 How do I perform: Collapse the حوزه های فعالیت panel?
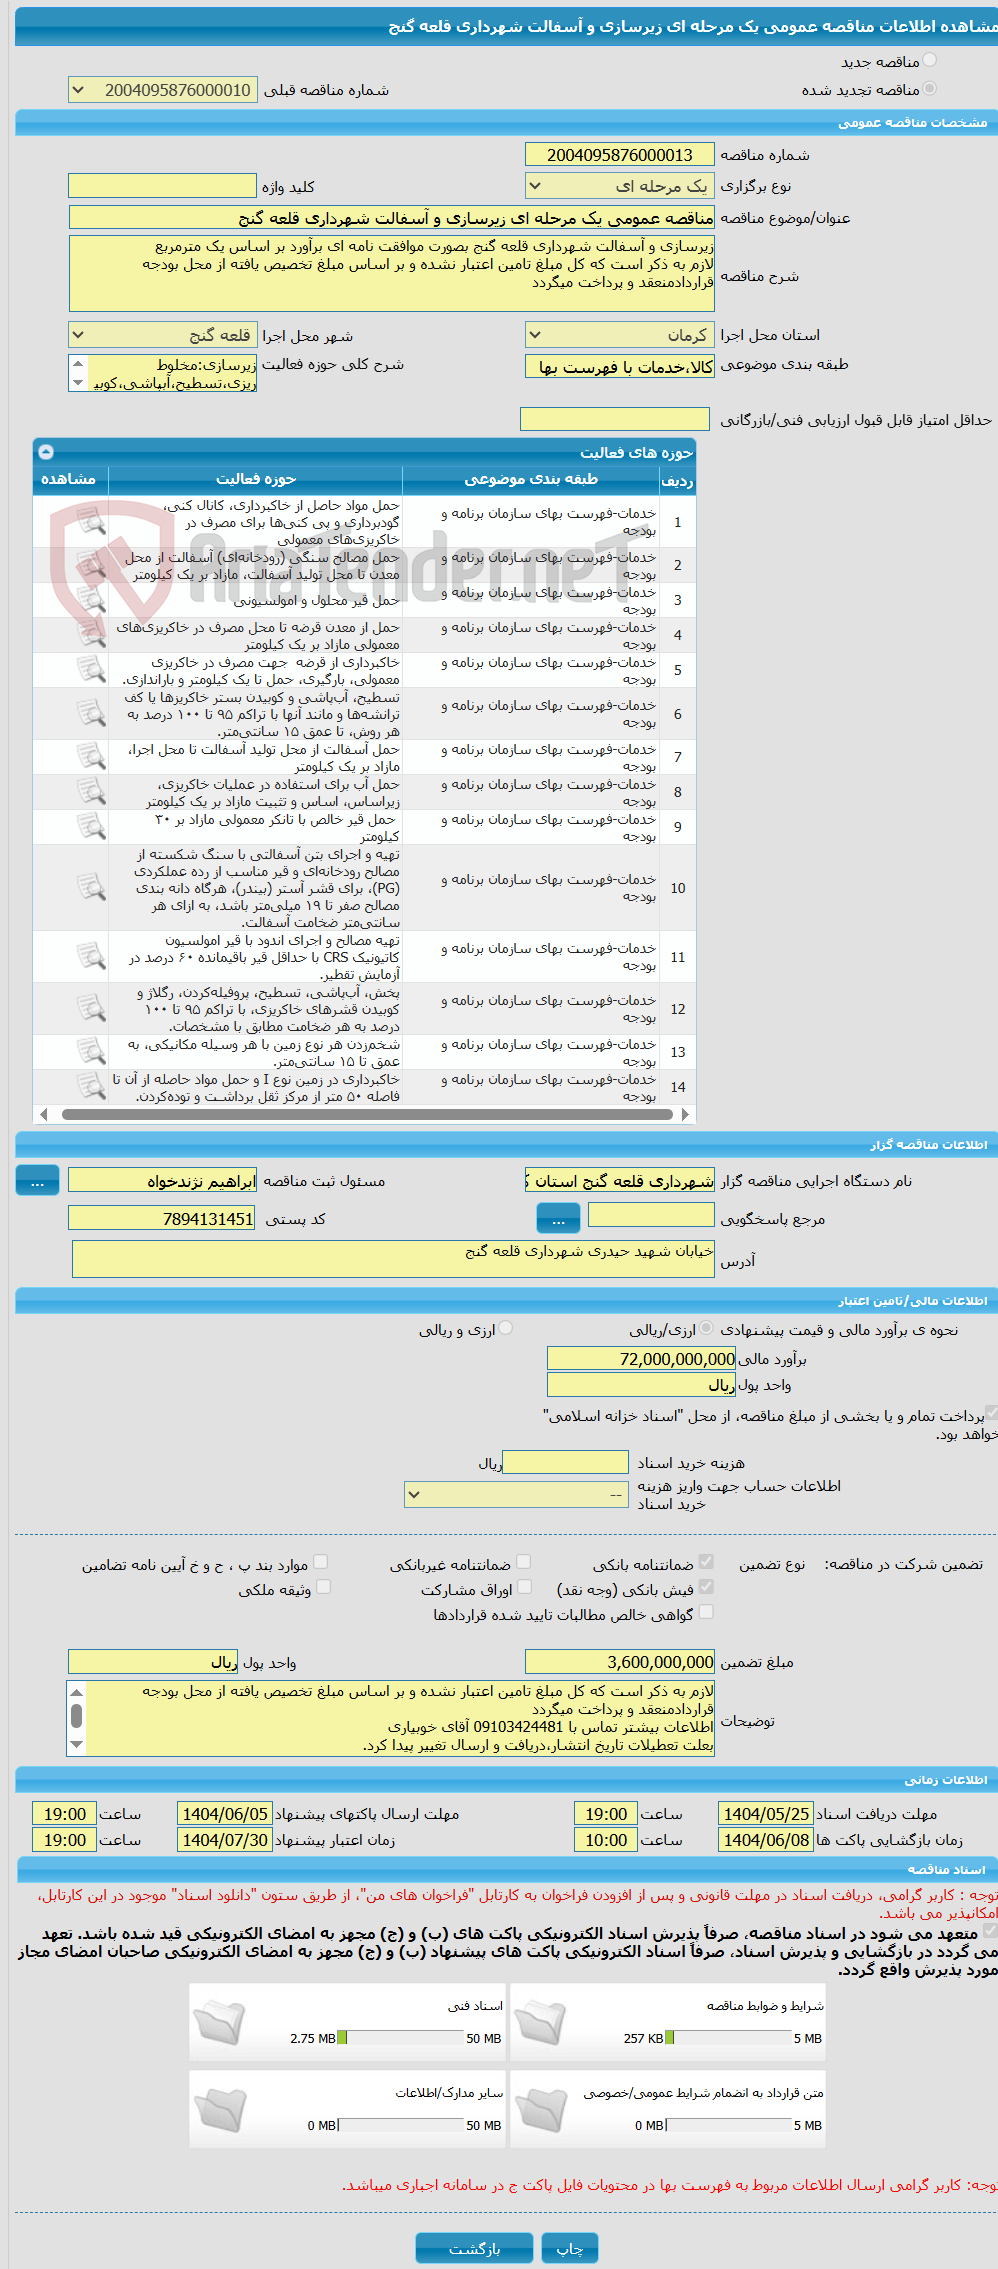(x=46, y=452)
